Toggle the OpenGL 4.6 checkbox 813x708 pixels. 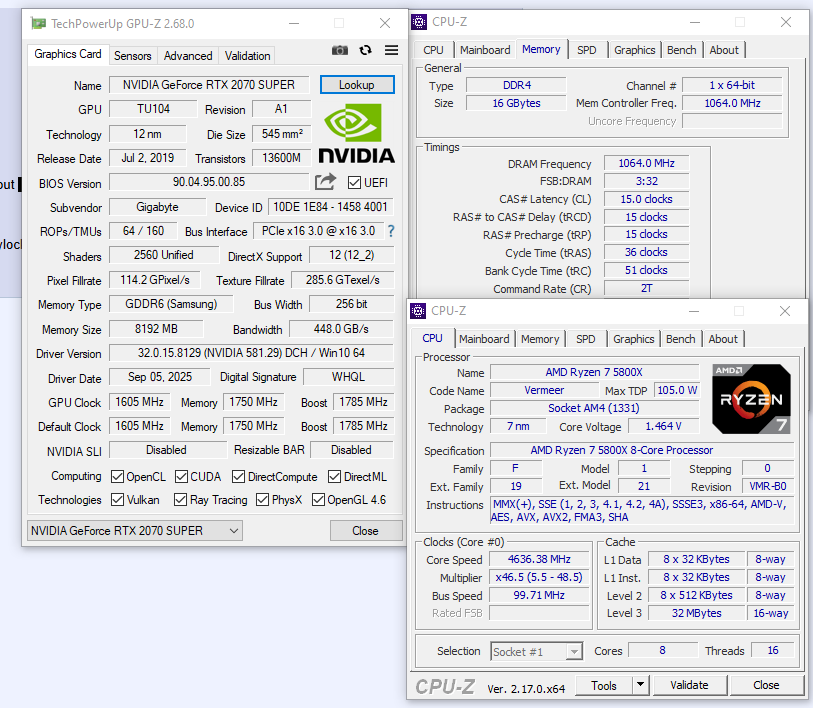[x=318, y=499]
